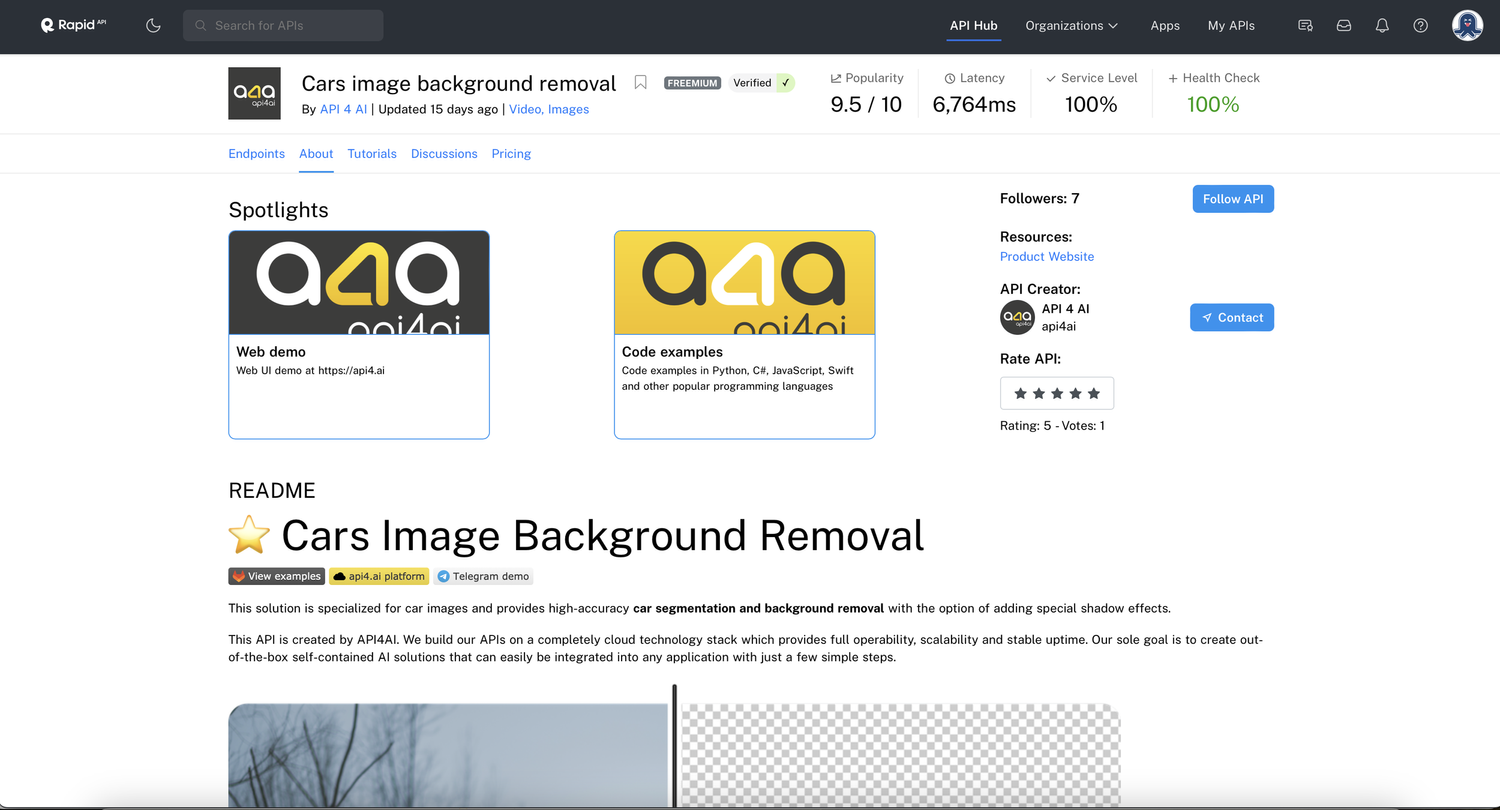Viewport: 1500px width, 810px height.
Task: Bookmark the Cars image background removal API
Action: coord(641,83)
